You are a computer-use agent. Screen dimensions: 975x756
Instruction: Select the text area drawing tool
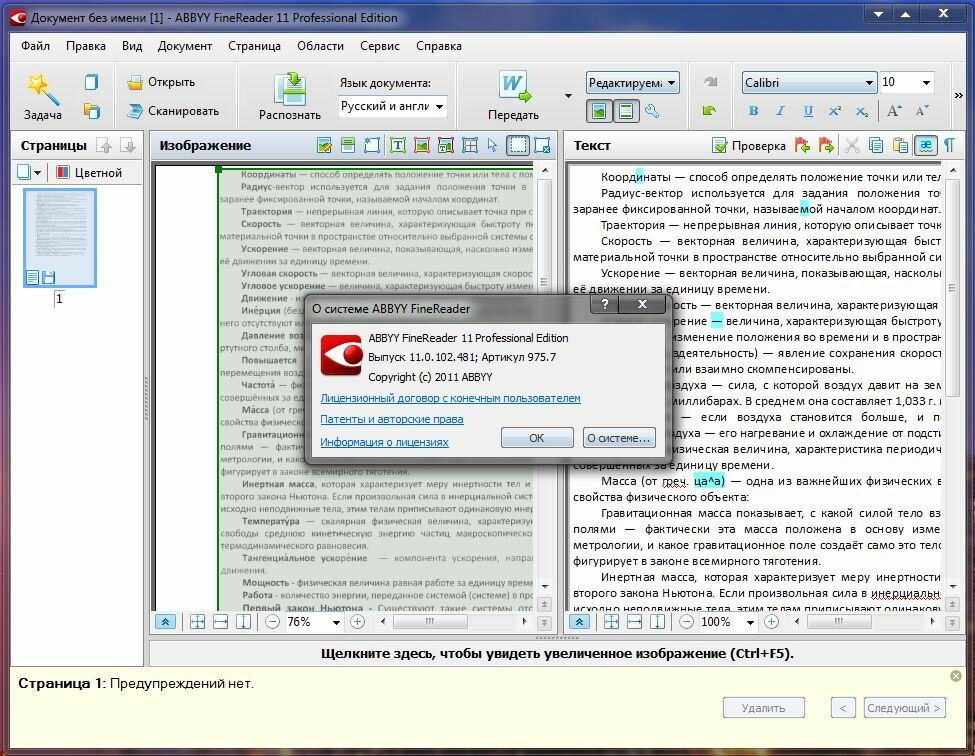tap(397, 145)
